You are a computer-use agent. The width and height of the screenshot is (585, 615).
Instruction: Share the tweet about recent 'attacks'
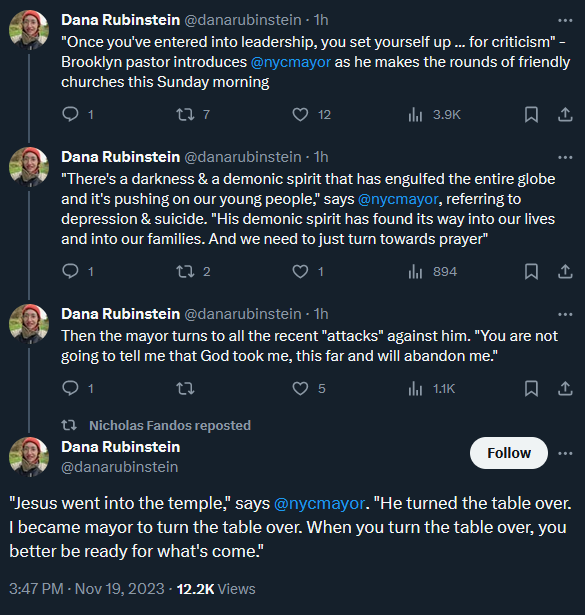coord(565,389)
